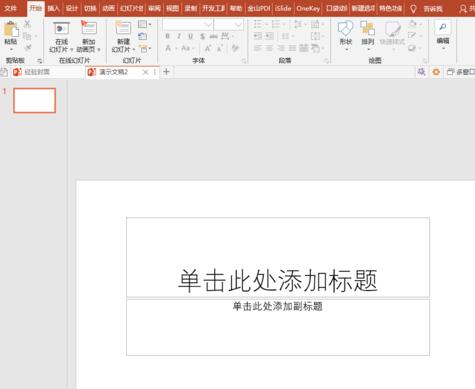Click the Line Spacing icon
Viewport: 475px width, 389px height.
tap(297, 24)
